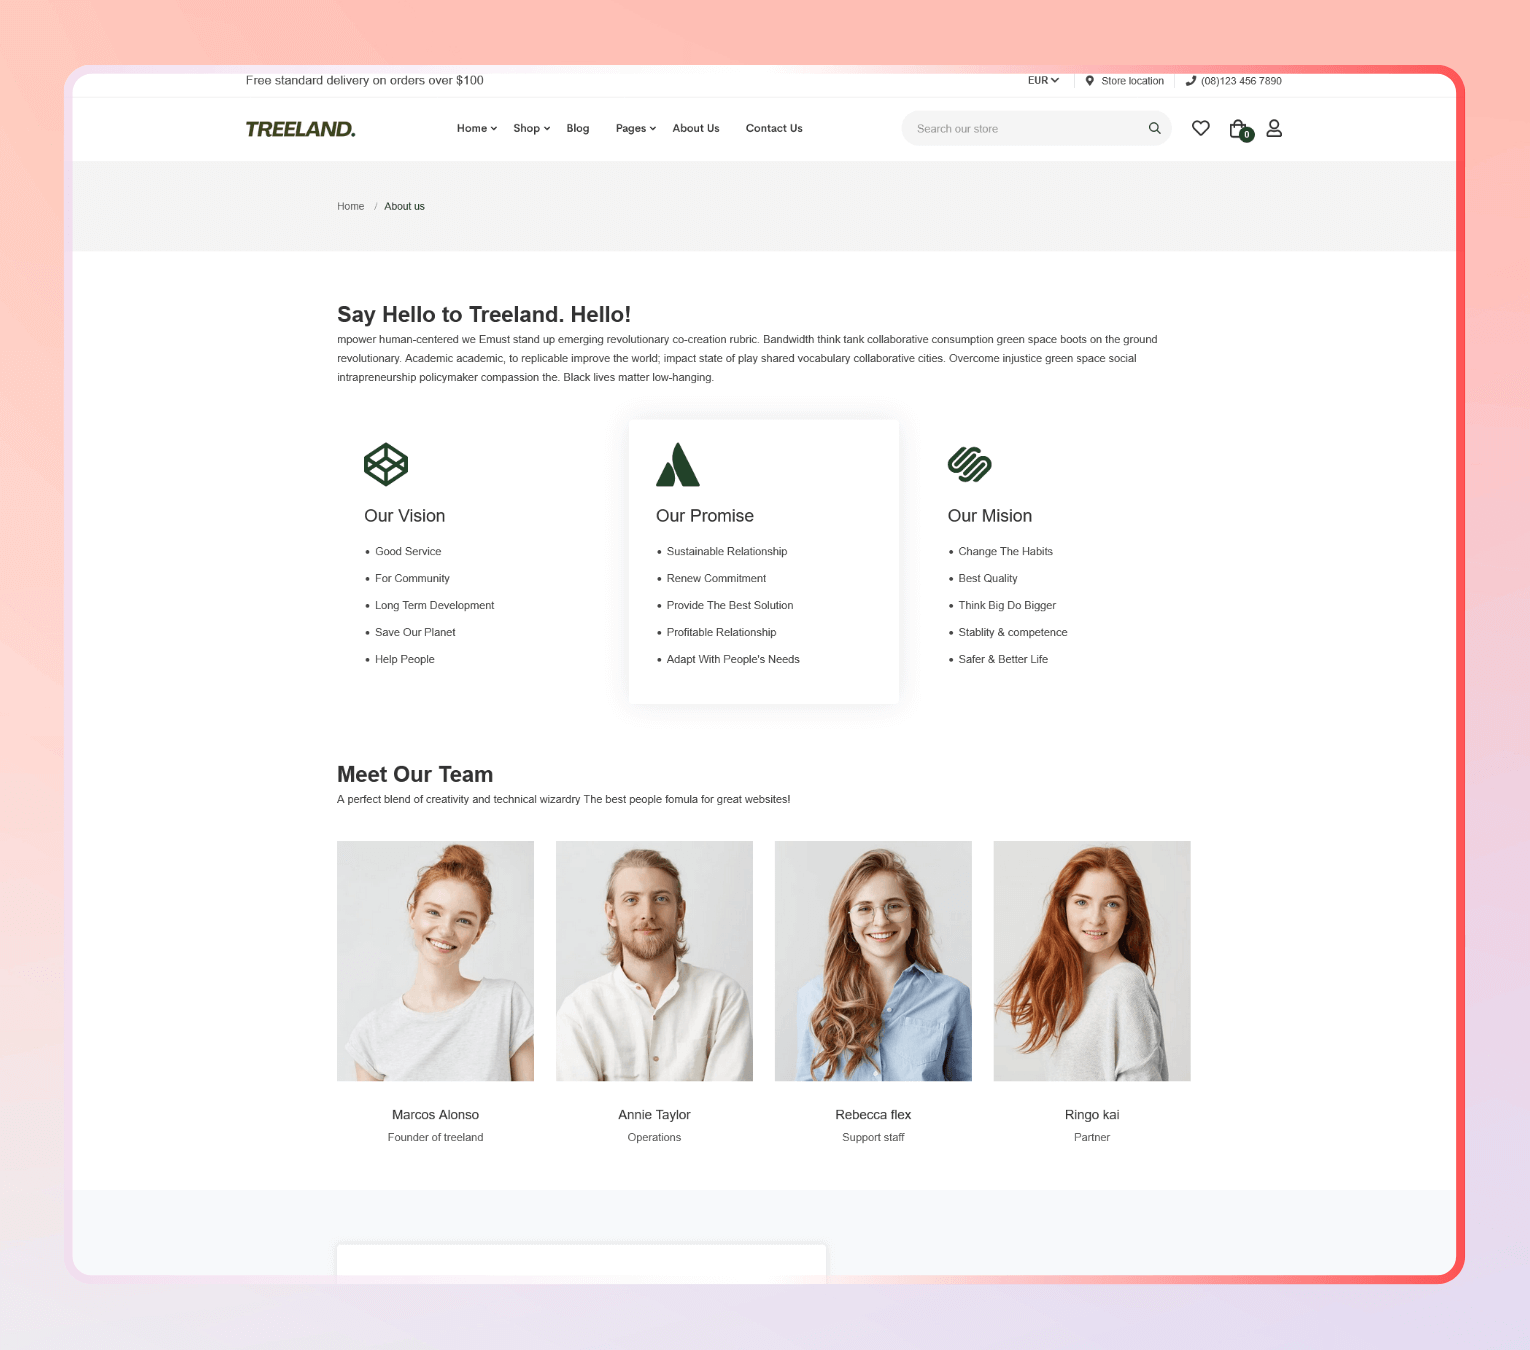Click the Home breadcrumb link
Viewport: 1530px width, 1350px height.
click(x=351, y=206)
